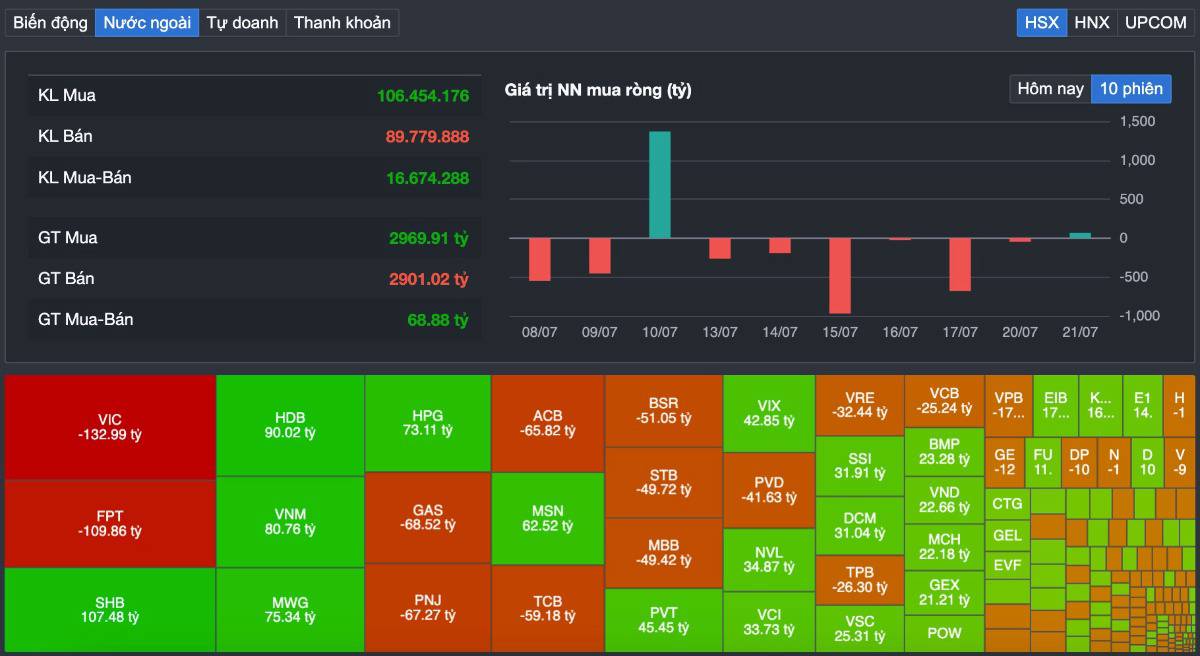Select the HDB 90.02 tỷ tile
Screen dimensions: 1200x656
pyautogui.click(x=290, y=425)
